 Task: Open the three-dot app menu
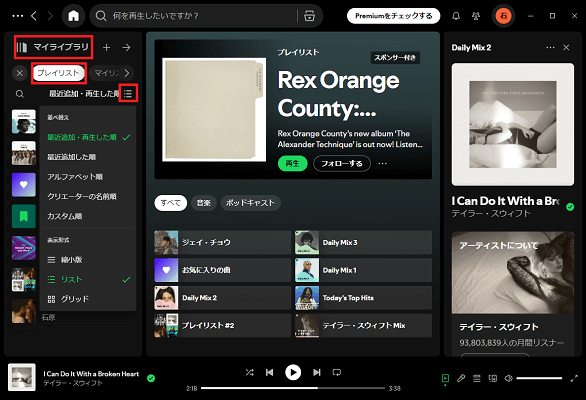[x=18, y=16]
